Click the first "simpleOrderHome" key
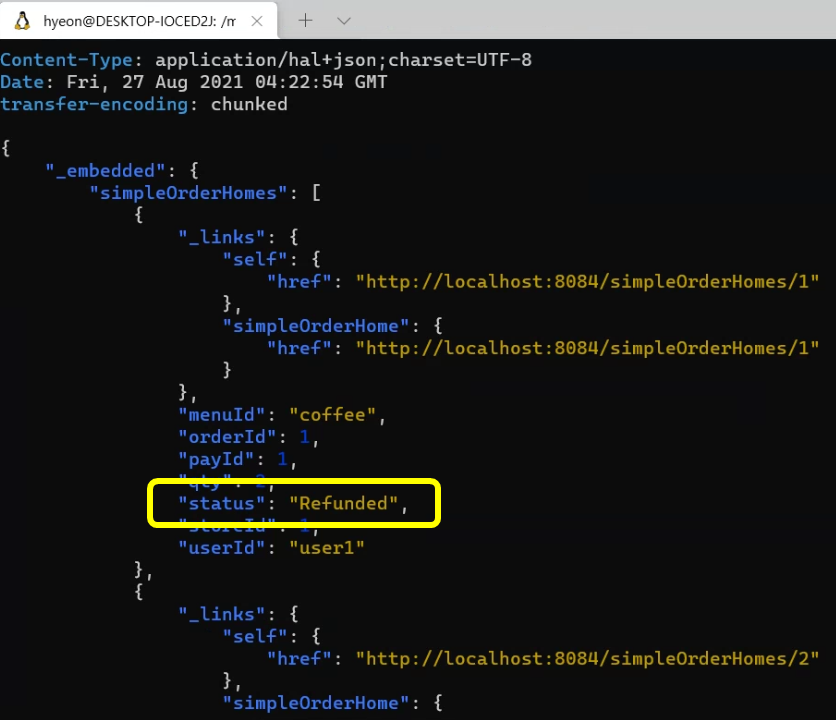Image resolution: width=836 pixels, height=720 pixels. point(316,326)
